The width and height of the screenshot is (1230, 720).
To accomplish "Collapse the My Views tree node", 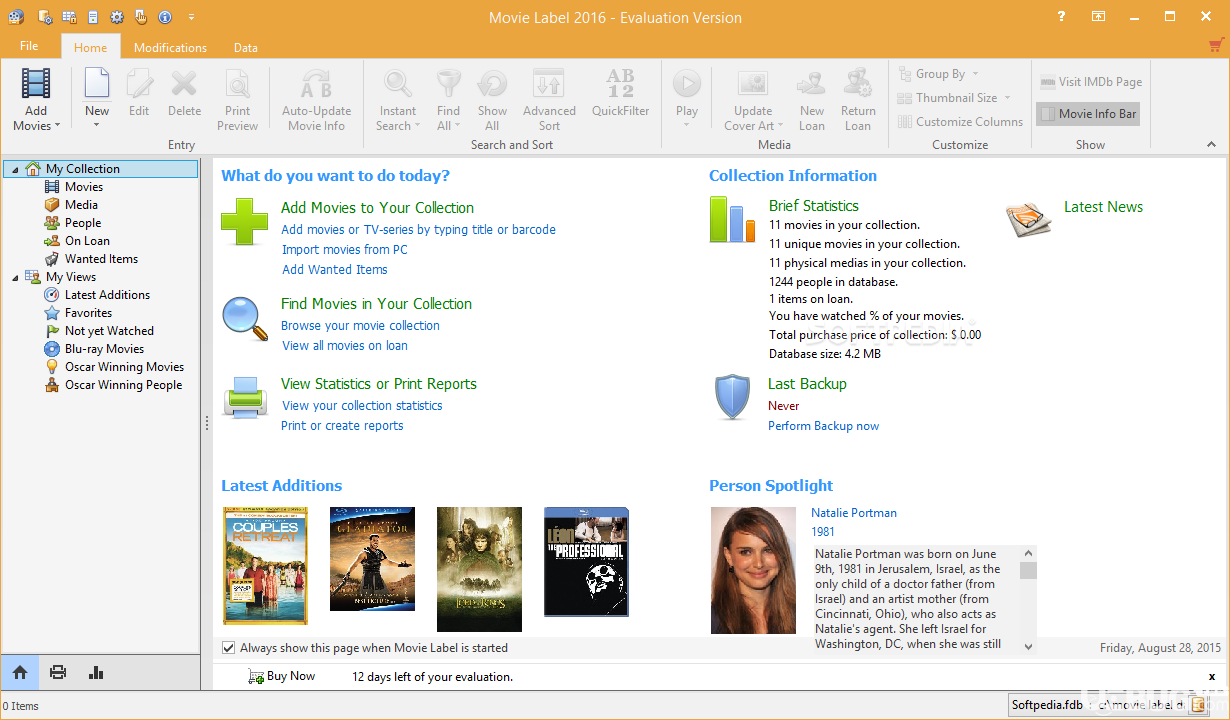I will point(15,277).
